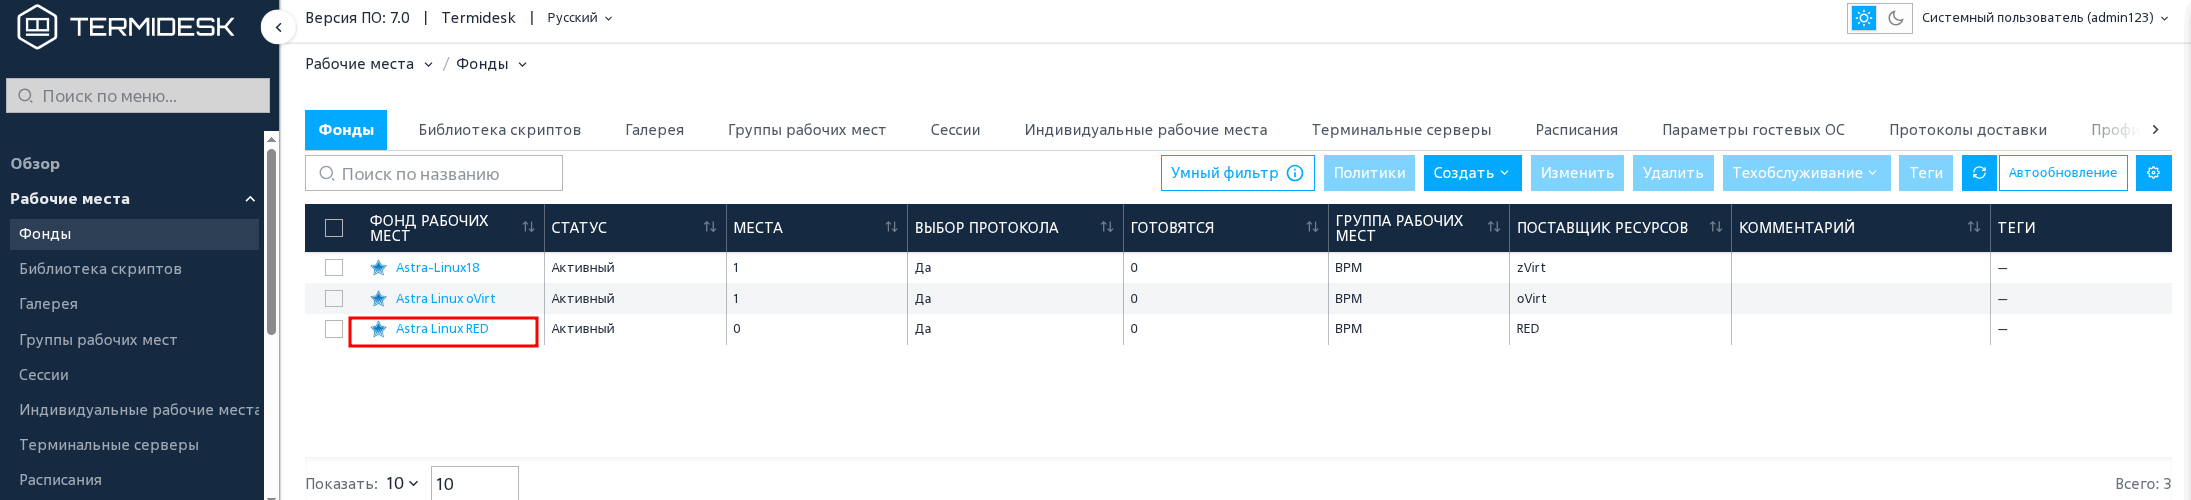Switch to Расписания tab
2191x500 pixels.
pyautogui.click(x=1576, y=130)
